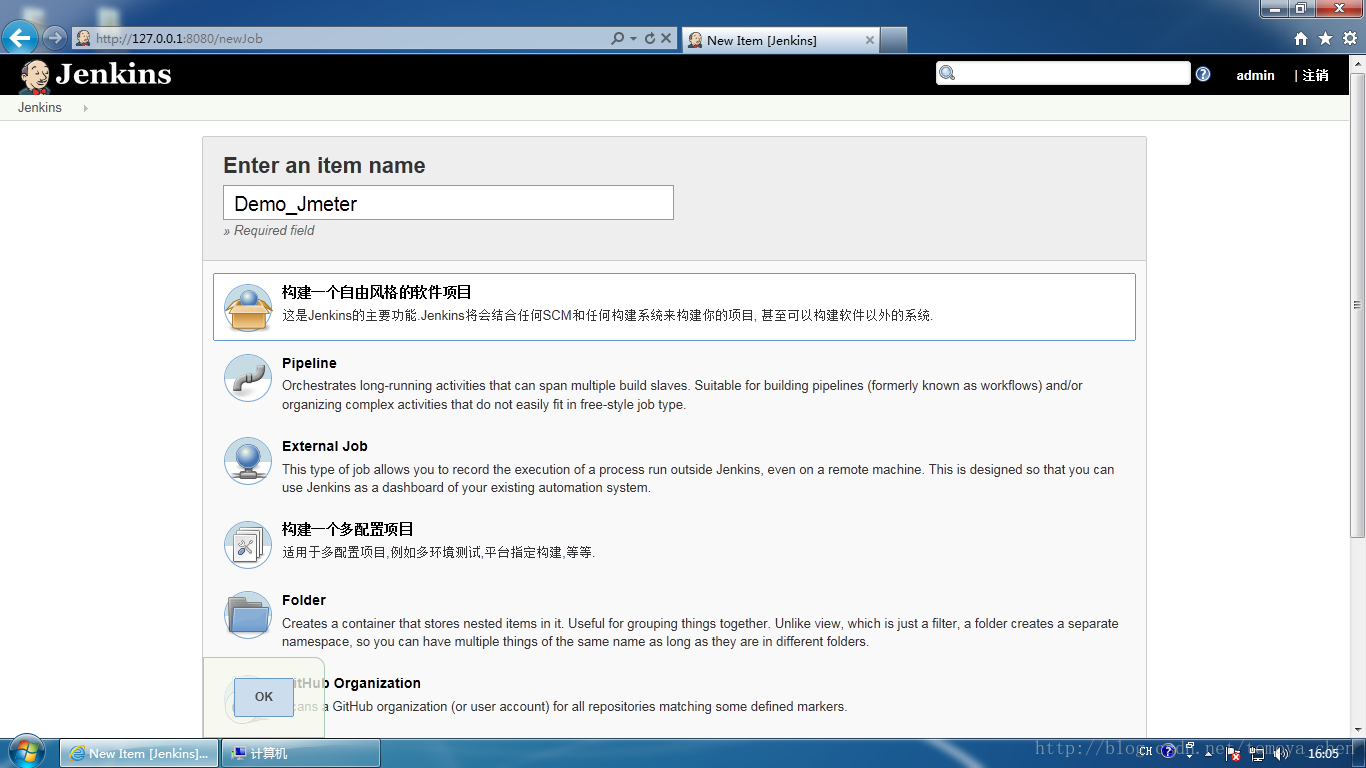Click the CH language indicator

tap(1145, 752)
